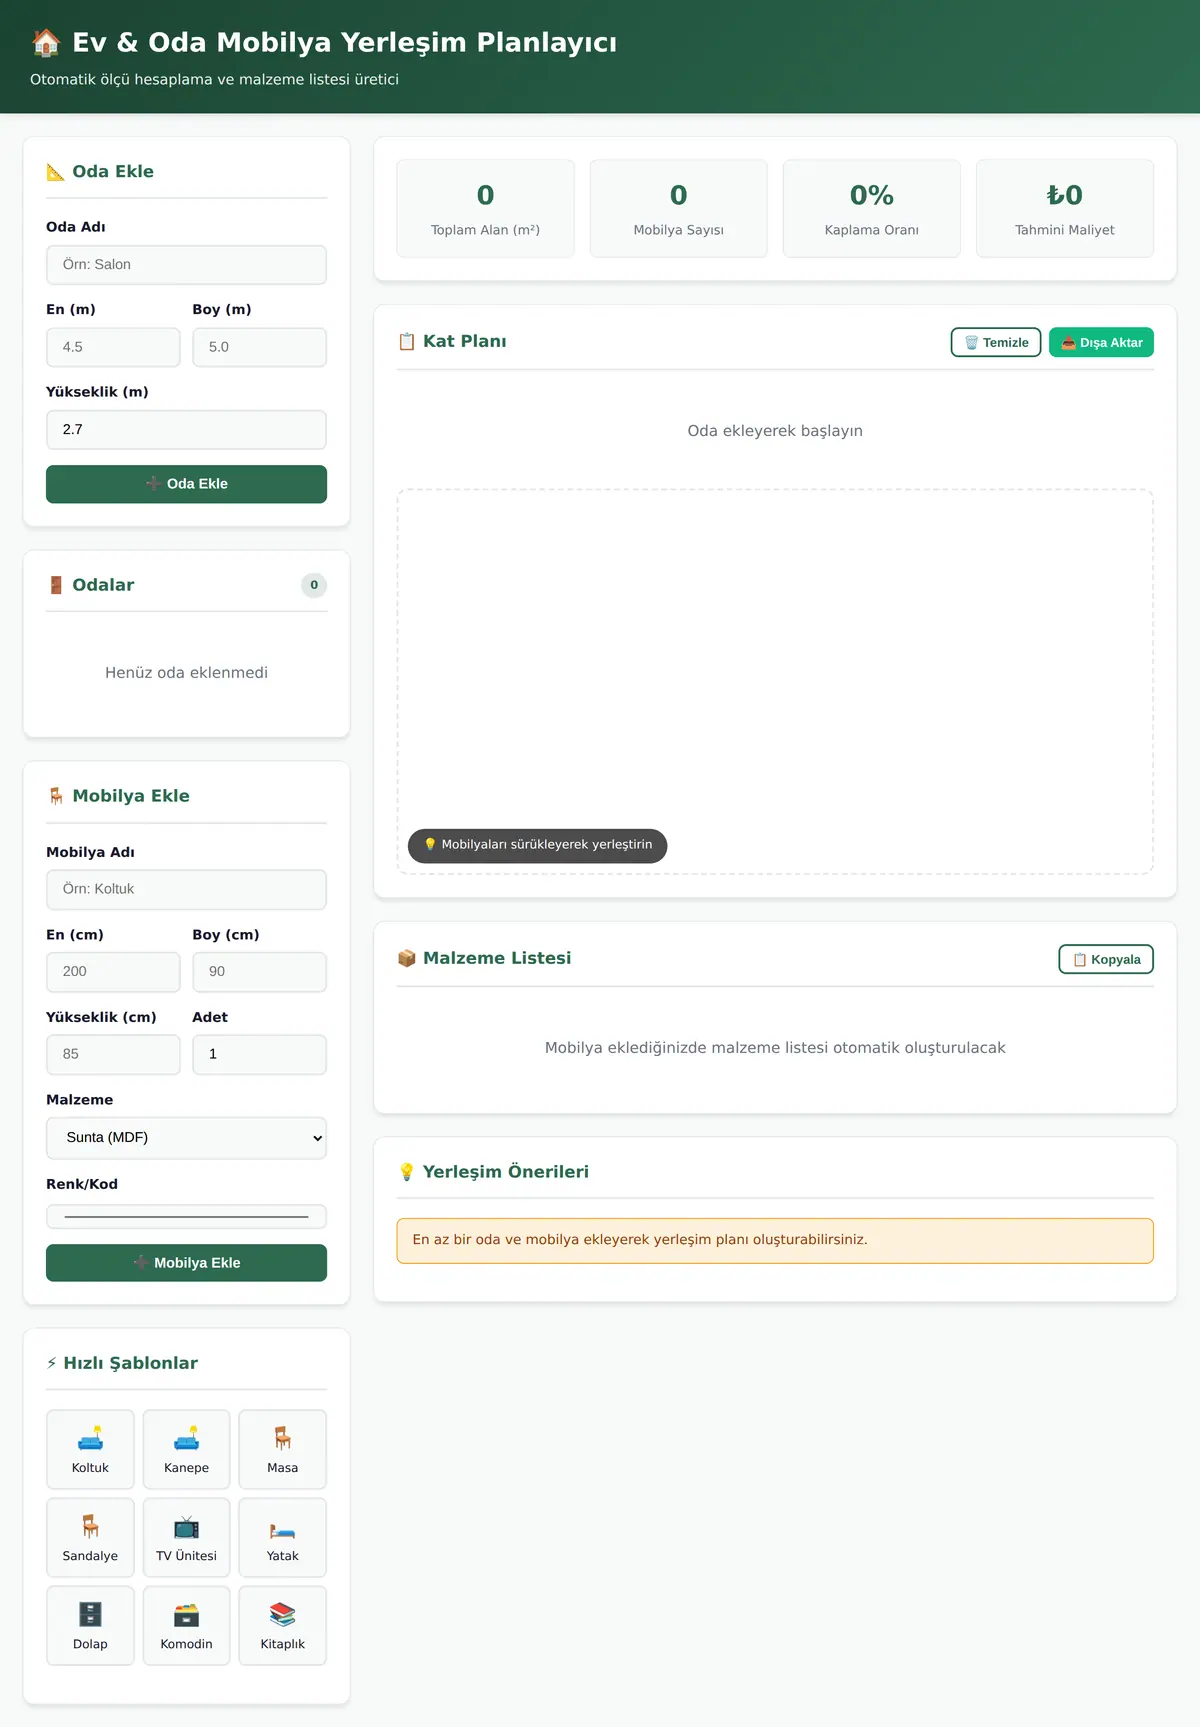Click the 'Oda ekleyerek başlayın' text
1200x1727 pixels.
tap(775, 431)
